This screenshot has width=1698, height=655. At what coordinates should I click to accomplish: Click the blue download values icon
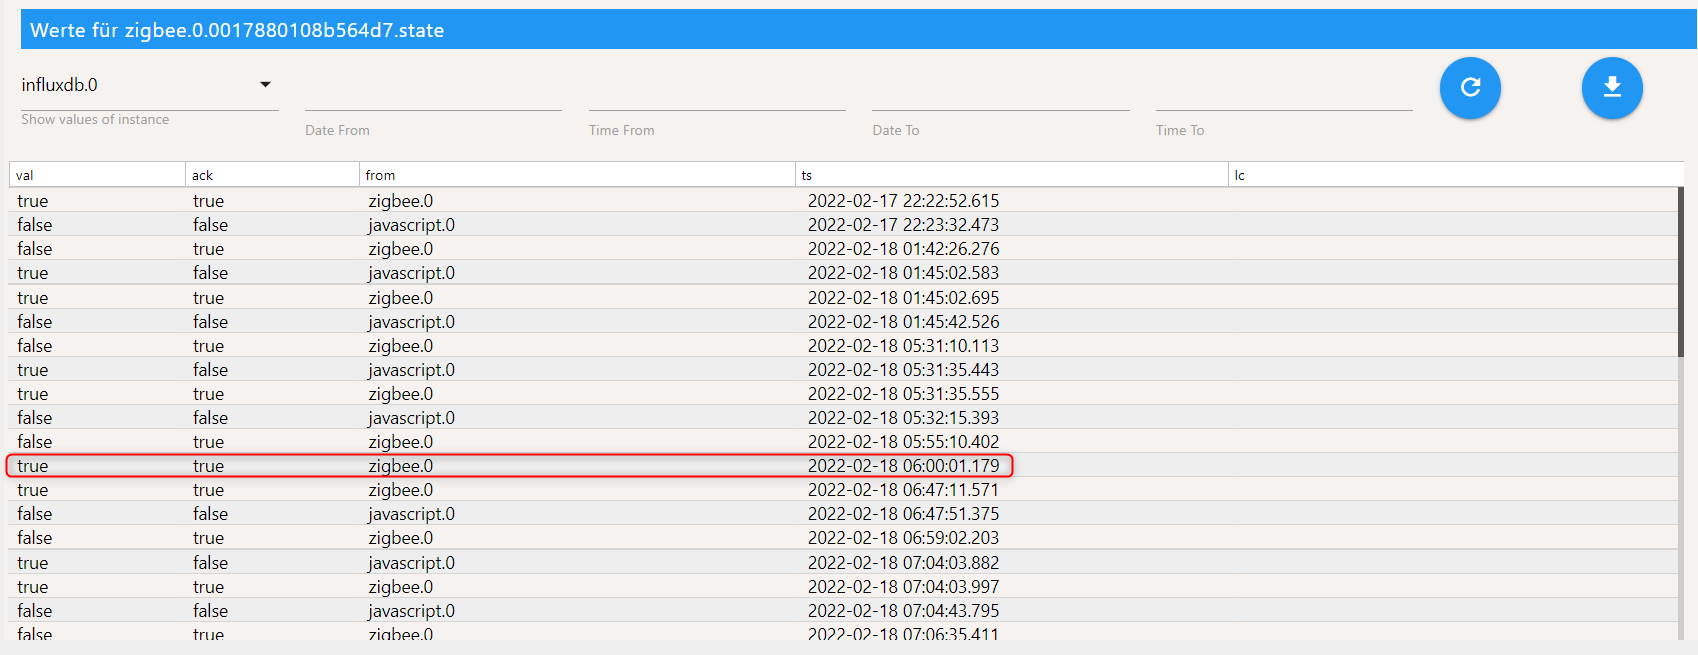(x=1612, y=88)
